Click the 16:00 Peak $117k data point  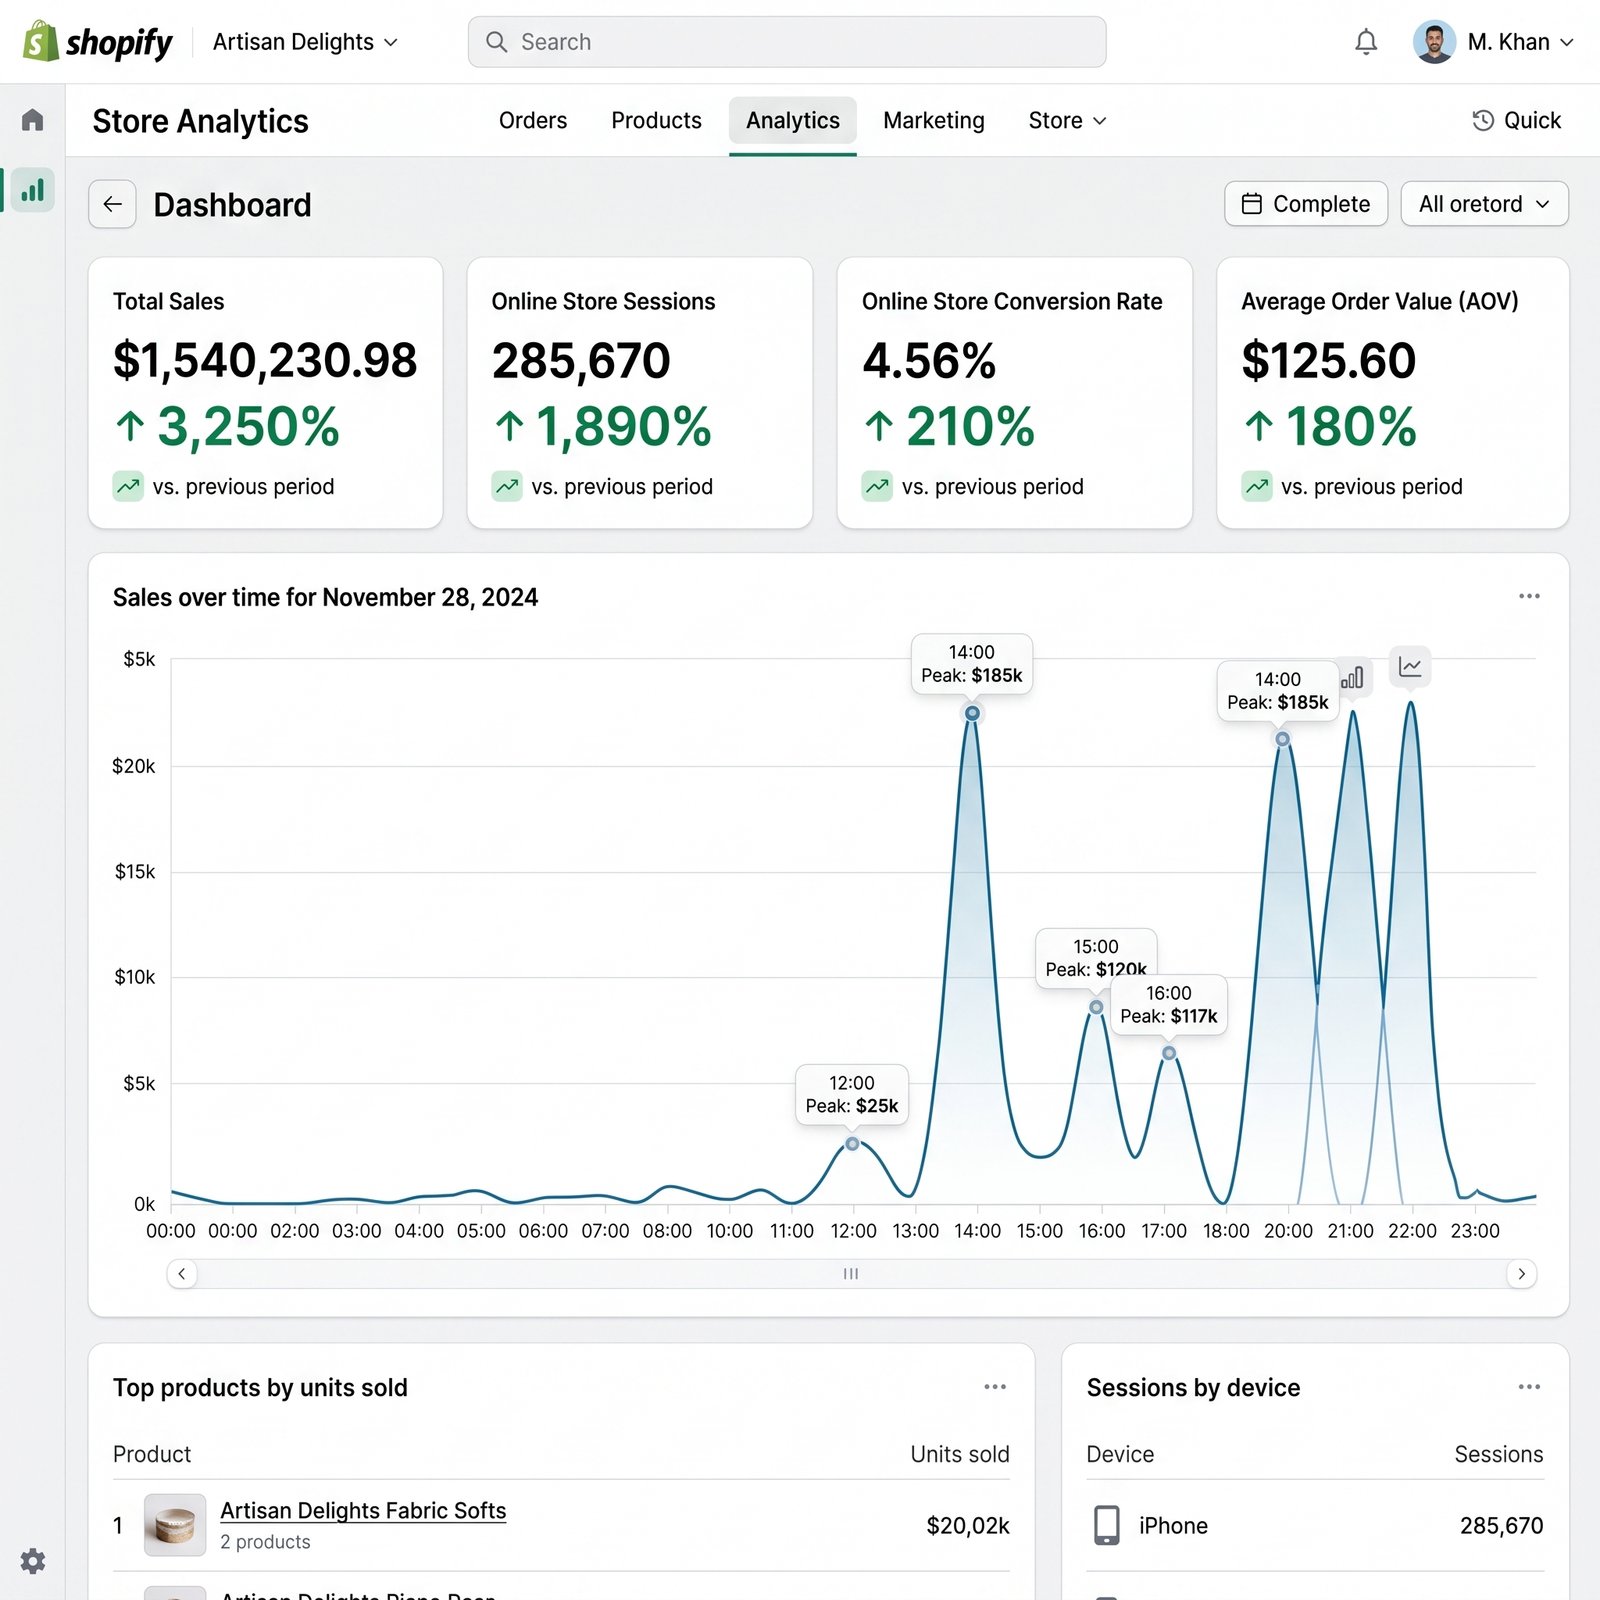click(x=1169, y=1053)
